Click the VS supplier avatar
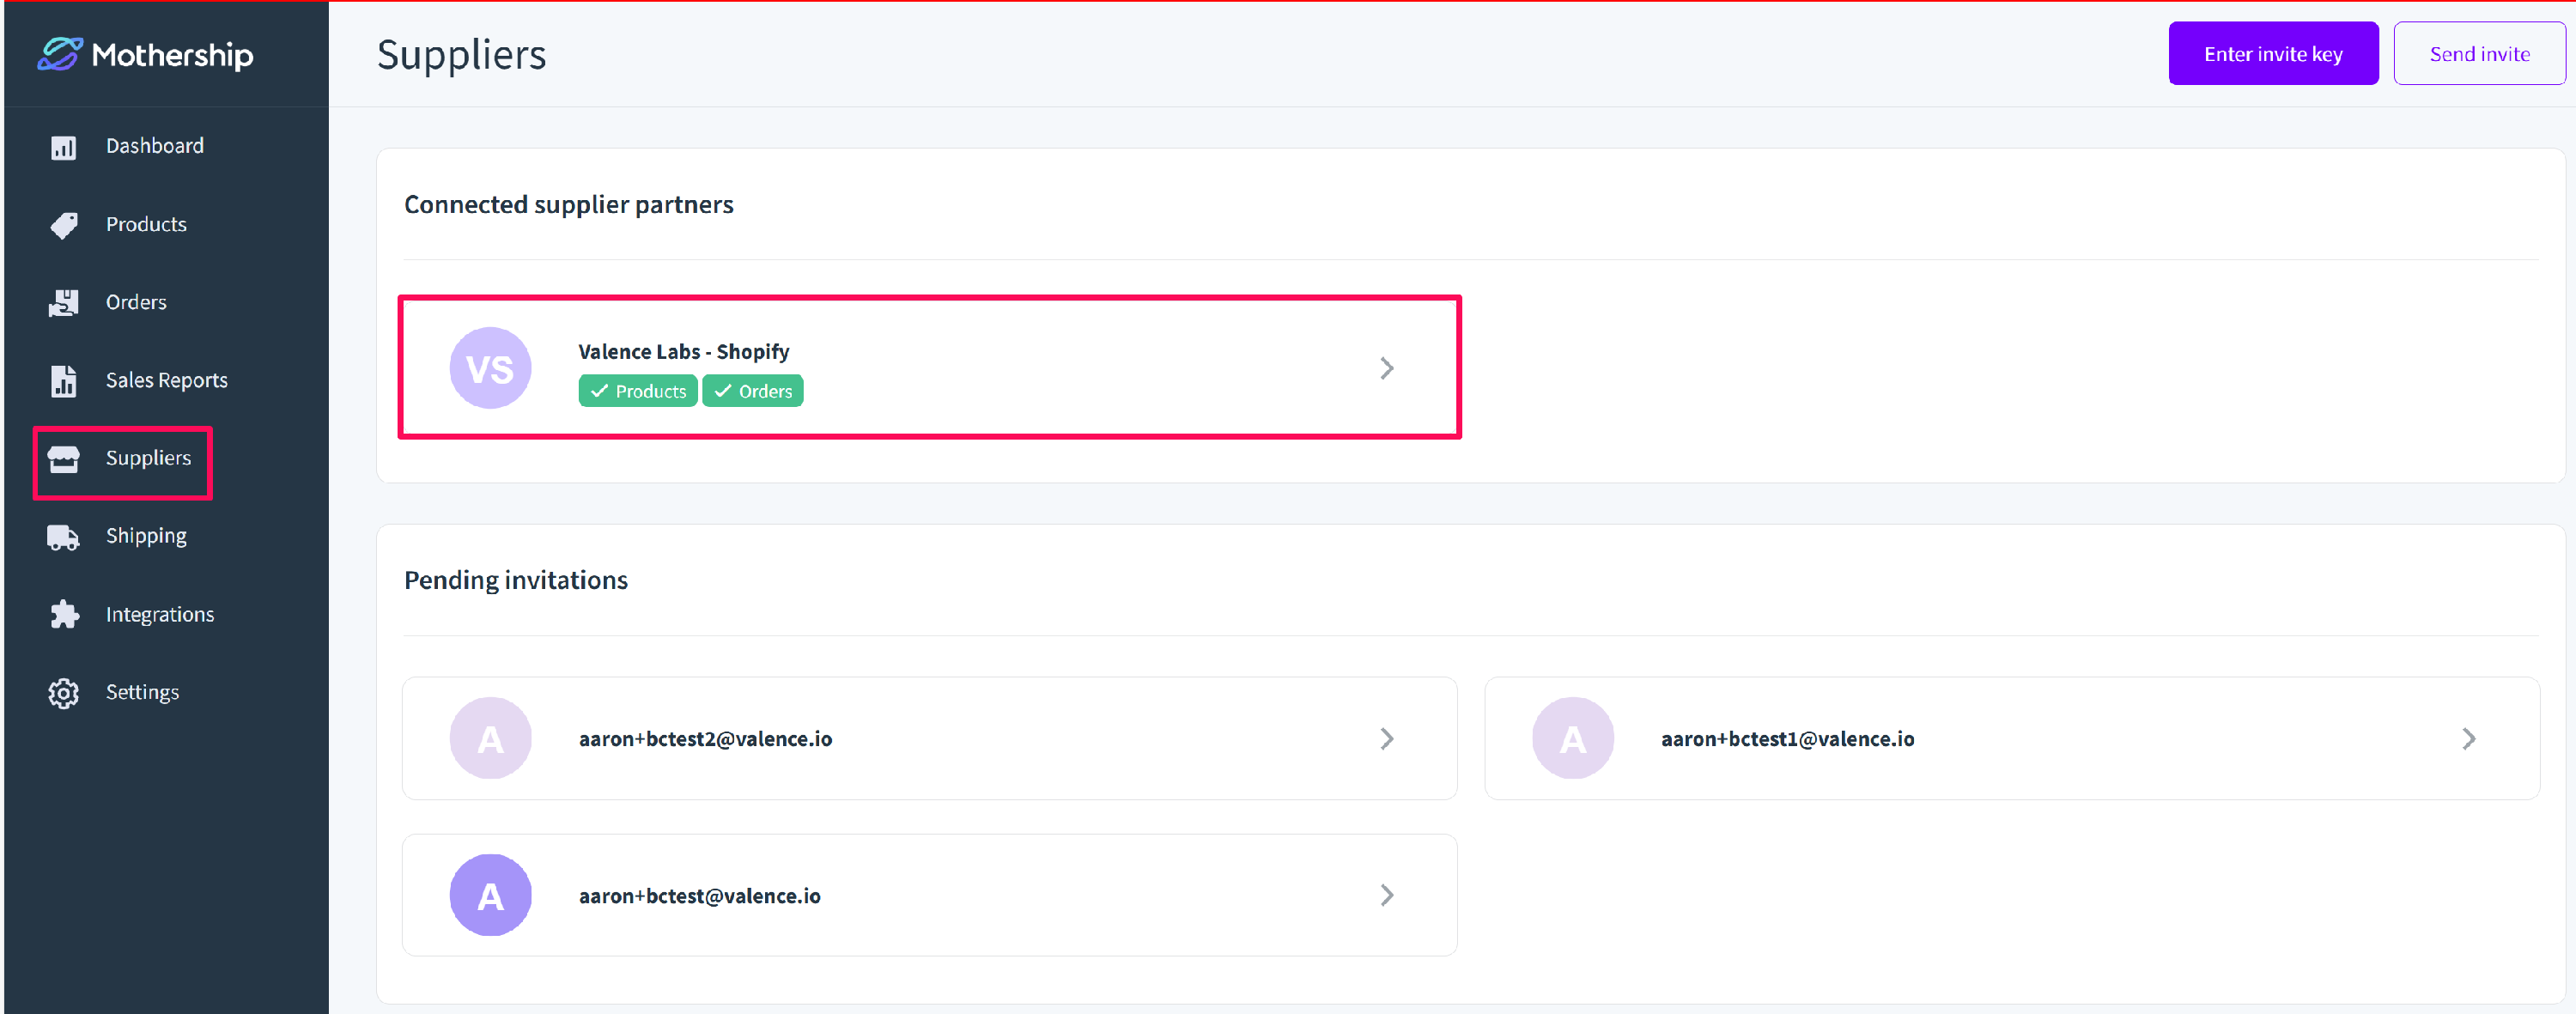2576x1014 pixels. coord(490,368)
